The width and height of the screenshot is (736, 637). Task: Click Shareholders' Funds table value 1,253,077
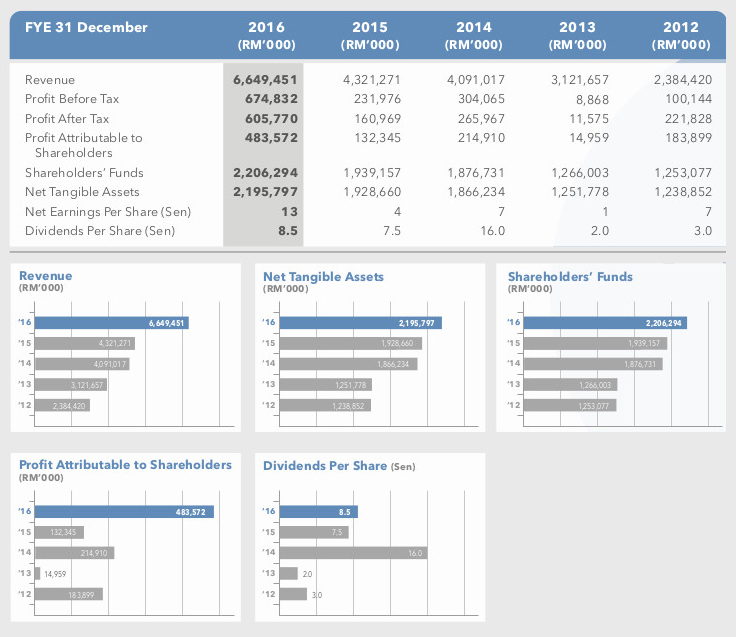(683, 173)
